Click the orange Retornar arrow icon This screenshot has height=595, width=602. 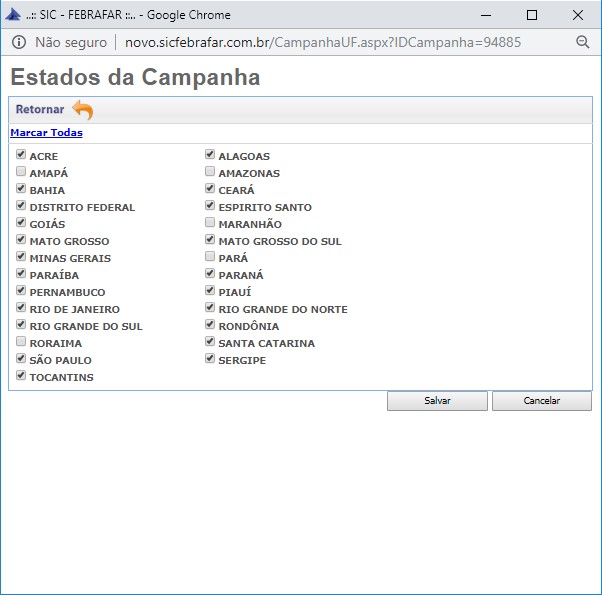click(82, 110)
